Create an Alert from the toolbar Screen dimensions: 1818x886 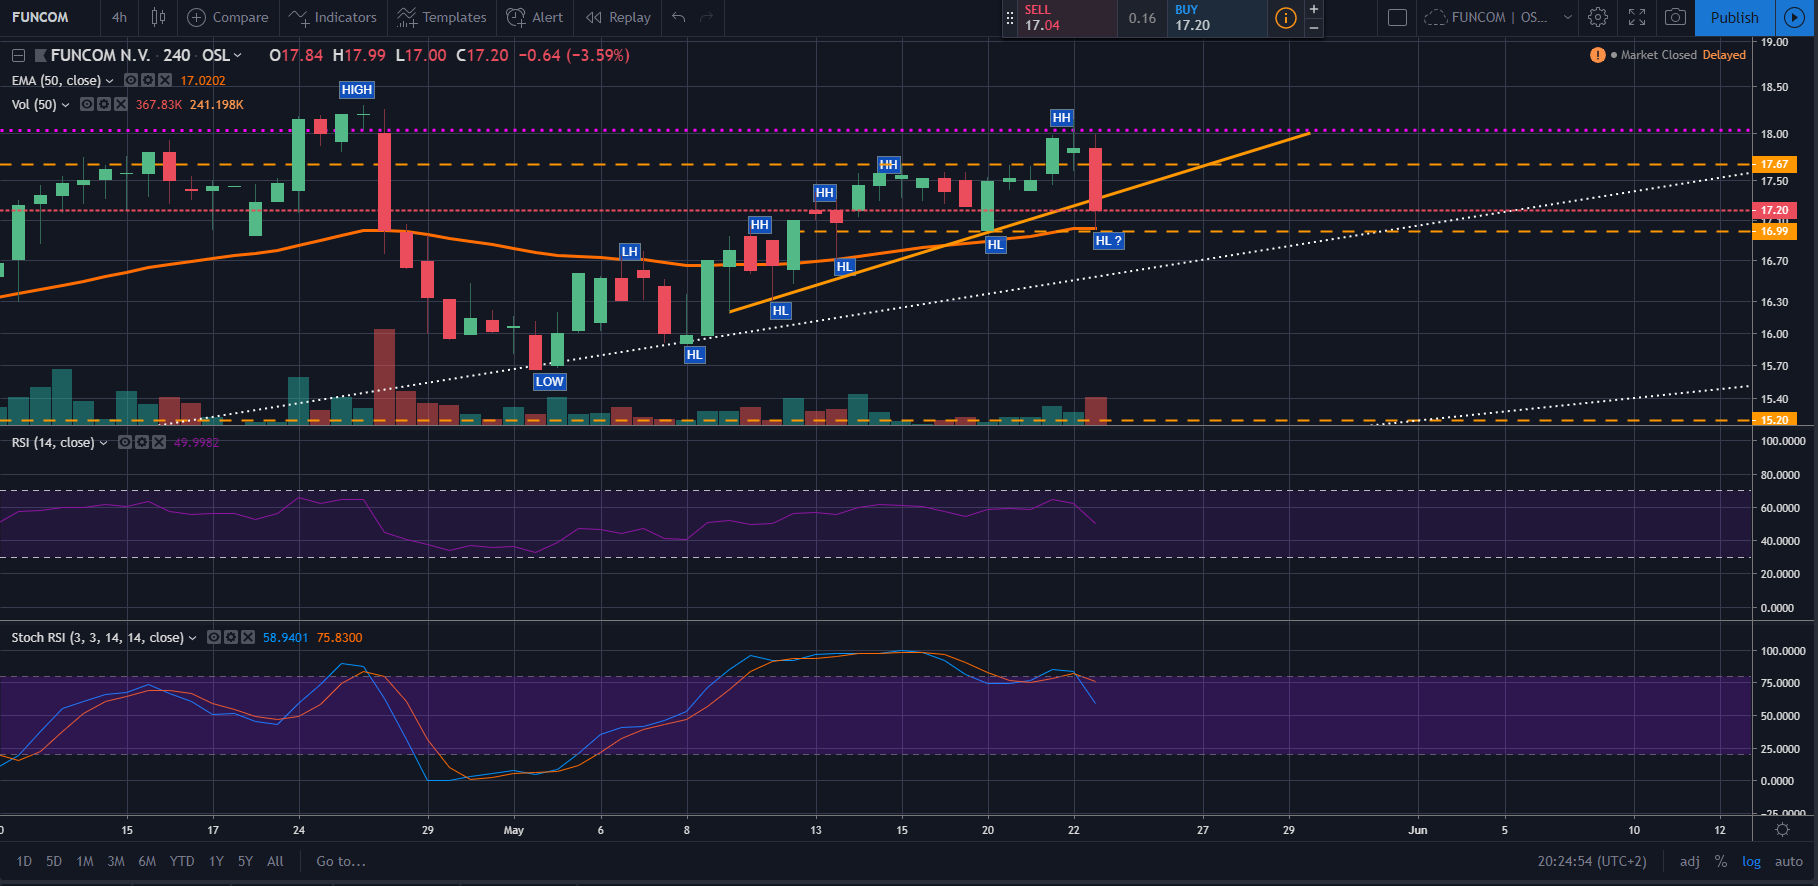coord(535,17)
